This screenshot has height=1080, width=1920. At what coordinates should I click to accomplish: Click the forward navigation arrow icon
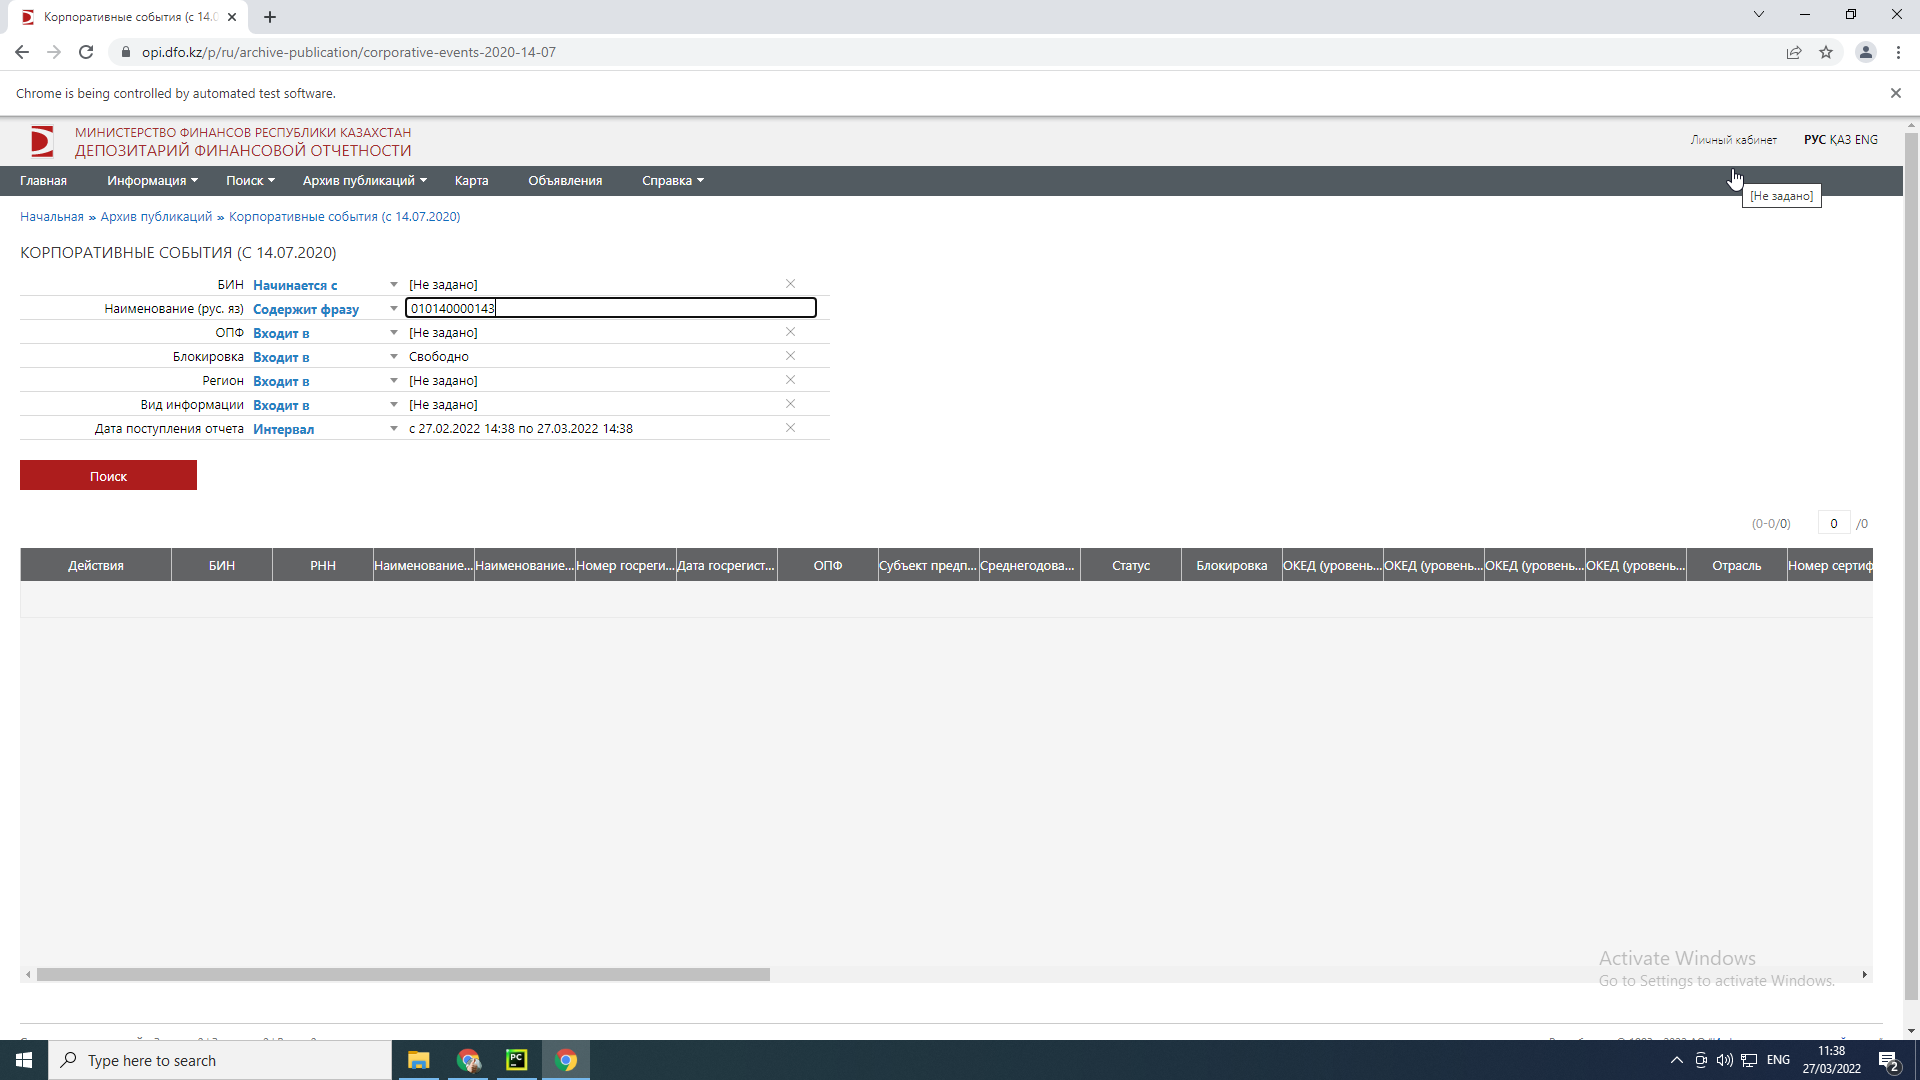tap(53, 53)
